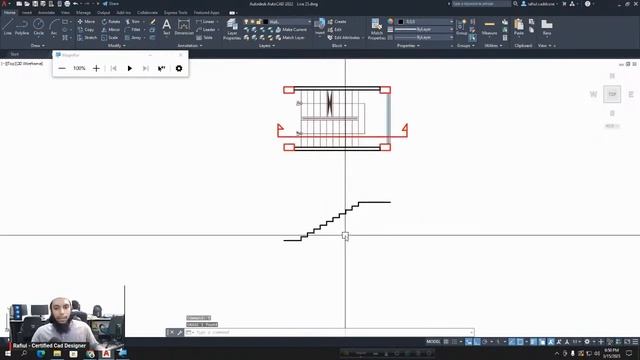Click Create block button

[x=337, y=22]
